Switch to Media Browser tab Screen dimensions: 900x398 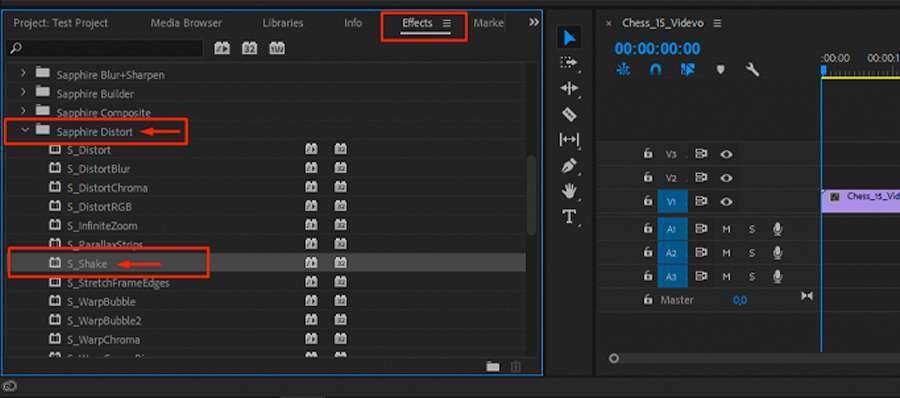[185, 23]
